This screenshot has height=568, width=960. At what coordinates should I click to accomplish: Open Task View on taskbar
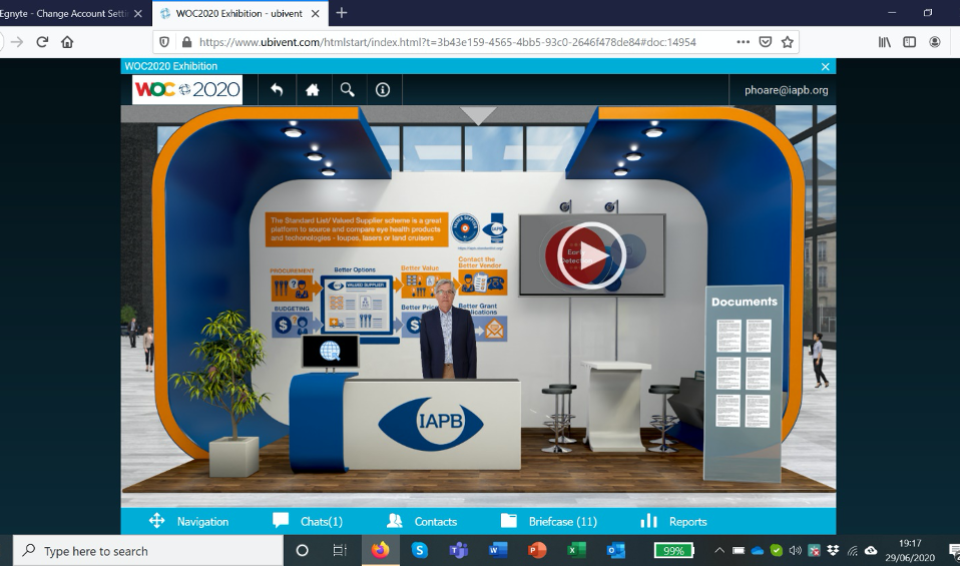click(x=339, y=550)
